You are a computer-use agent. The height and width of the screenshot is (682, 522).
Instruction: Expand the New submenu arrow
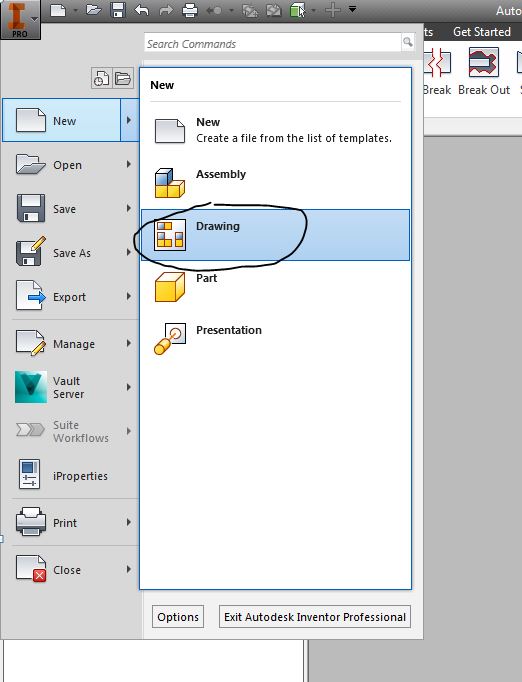point(129,120)
